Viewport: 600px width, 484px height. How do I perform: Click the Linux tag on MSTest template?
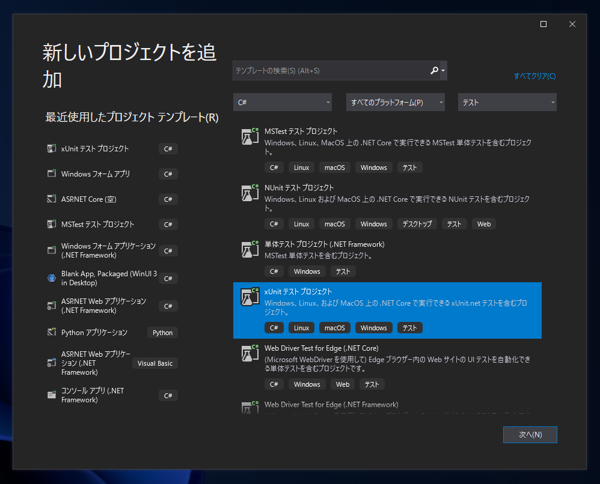click(301, 167)
